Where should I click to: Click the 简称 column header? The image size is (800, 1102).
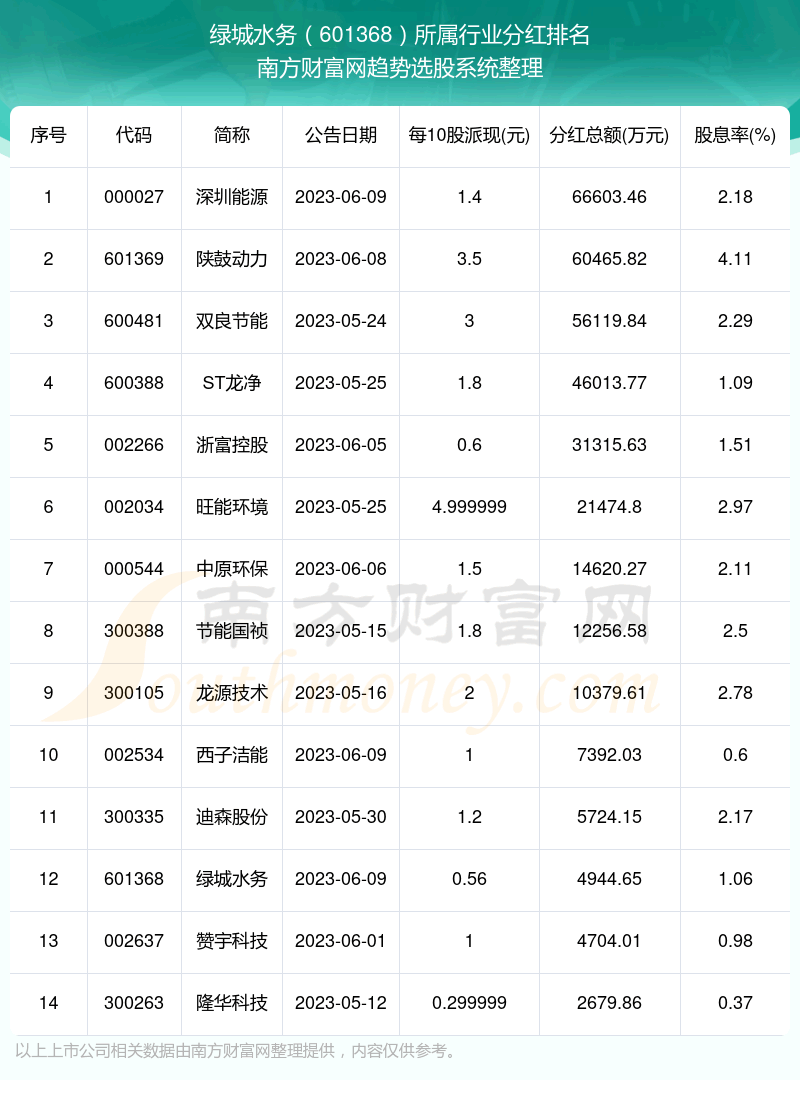(x=232, y=135)
